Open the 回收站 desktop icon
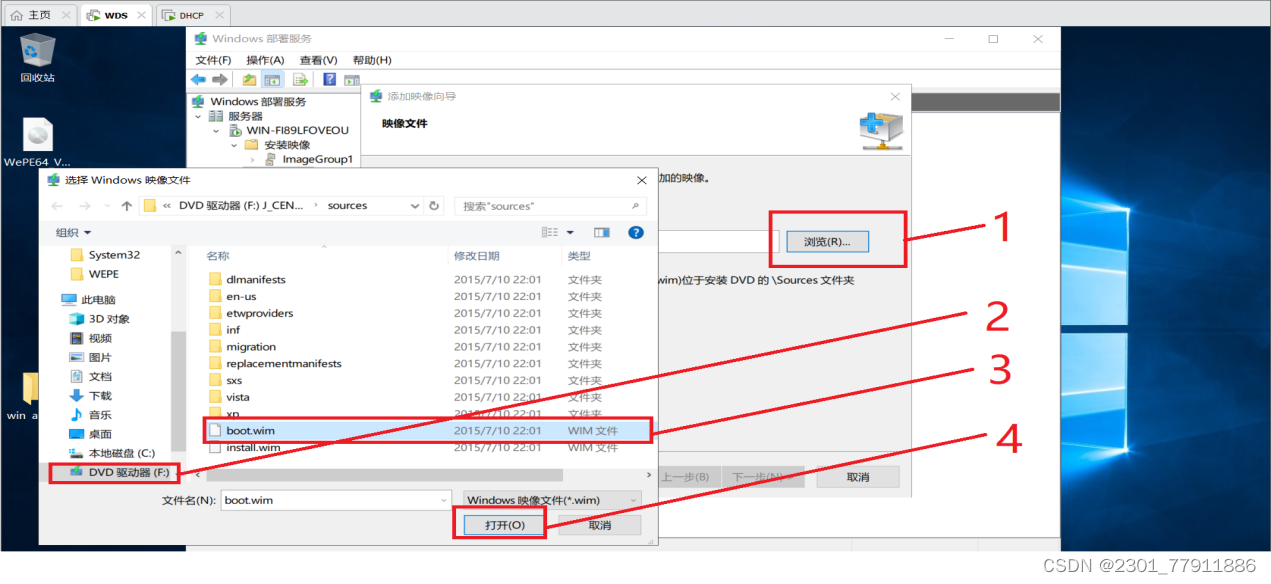1271x584 pixels. tap(37, 56)
